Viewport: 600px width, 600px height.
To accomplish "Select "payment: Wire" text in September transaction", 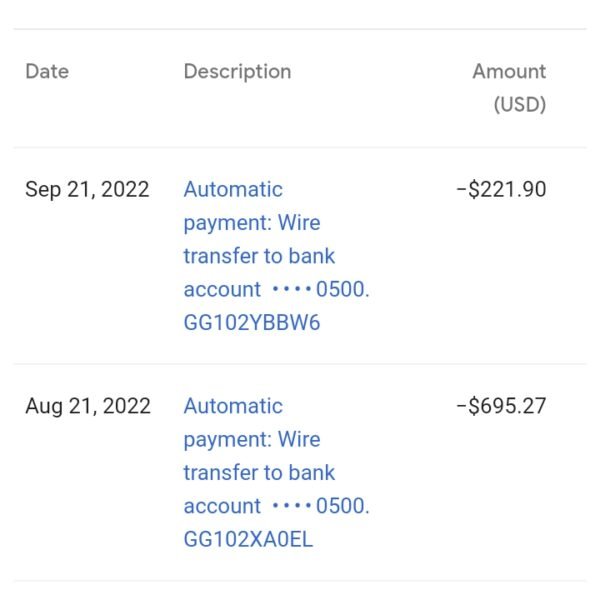I will (252, 223).
